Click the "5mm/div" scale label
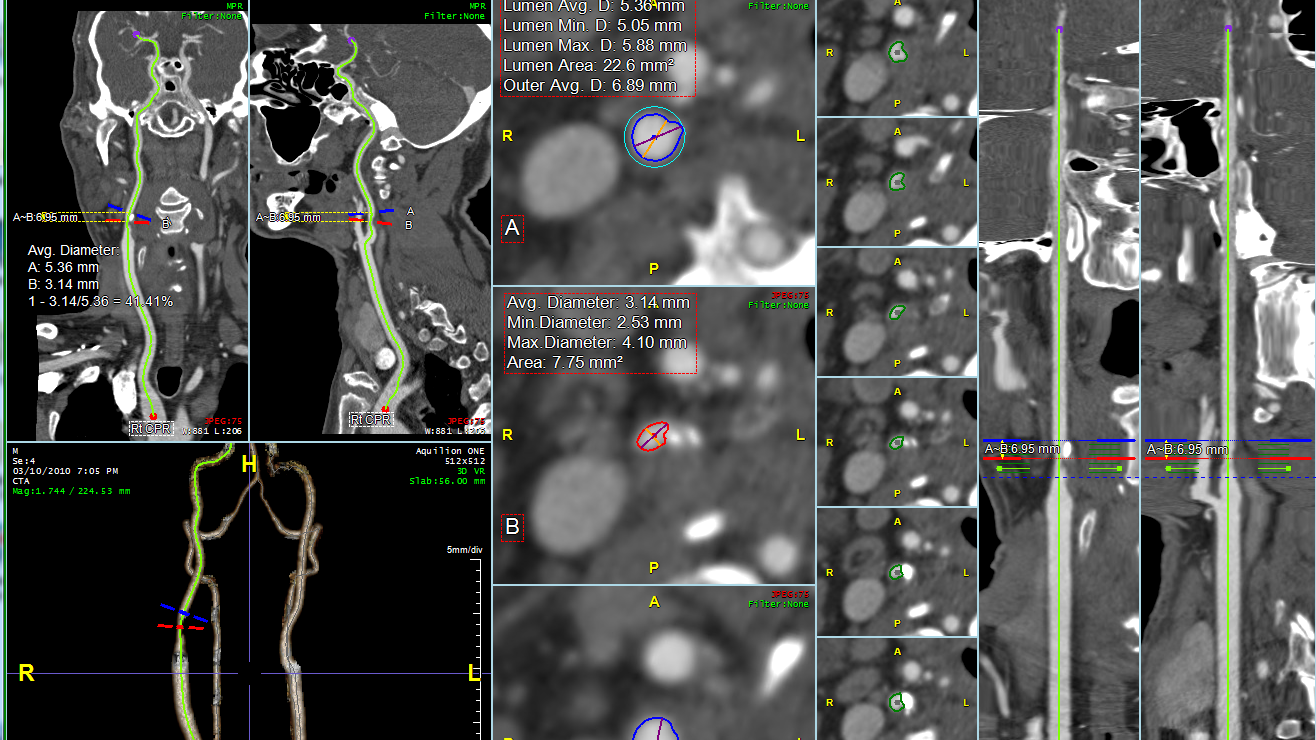The height and width of the screenshot is (740, 1316). pyautogui.click(x=465, y=550)
